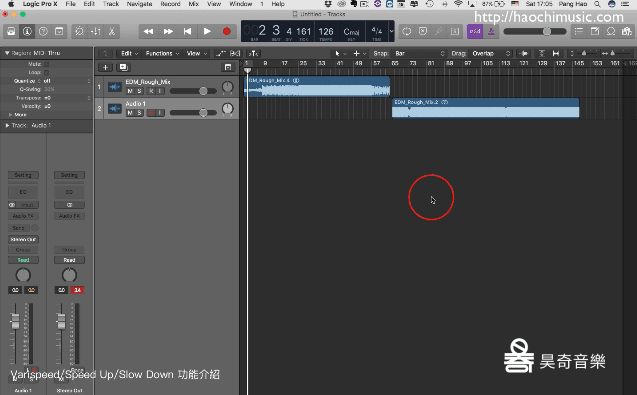Viewport: 637px width, 395px height.
Task: Toggle the Mute checkbox in Region inspector
Action: tap(46, 64)
